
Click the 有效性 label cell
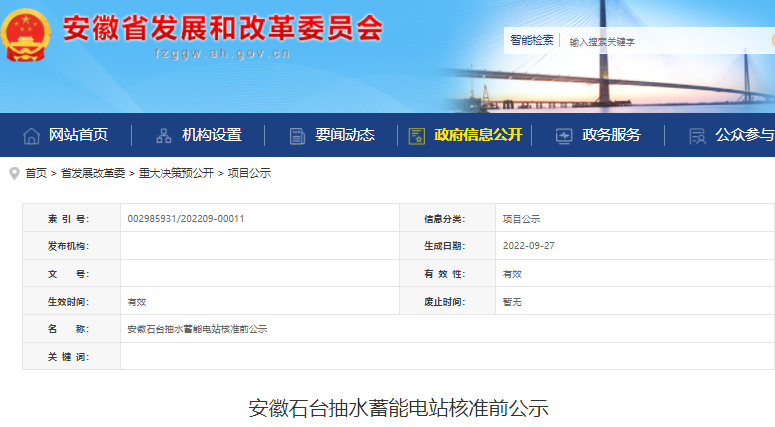448,273
